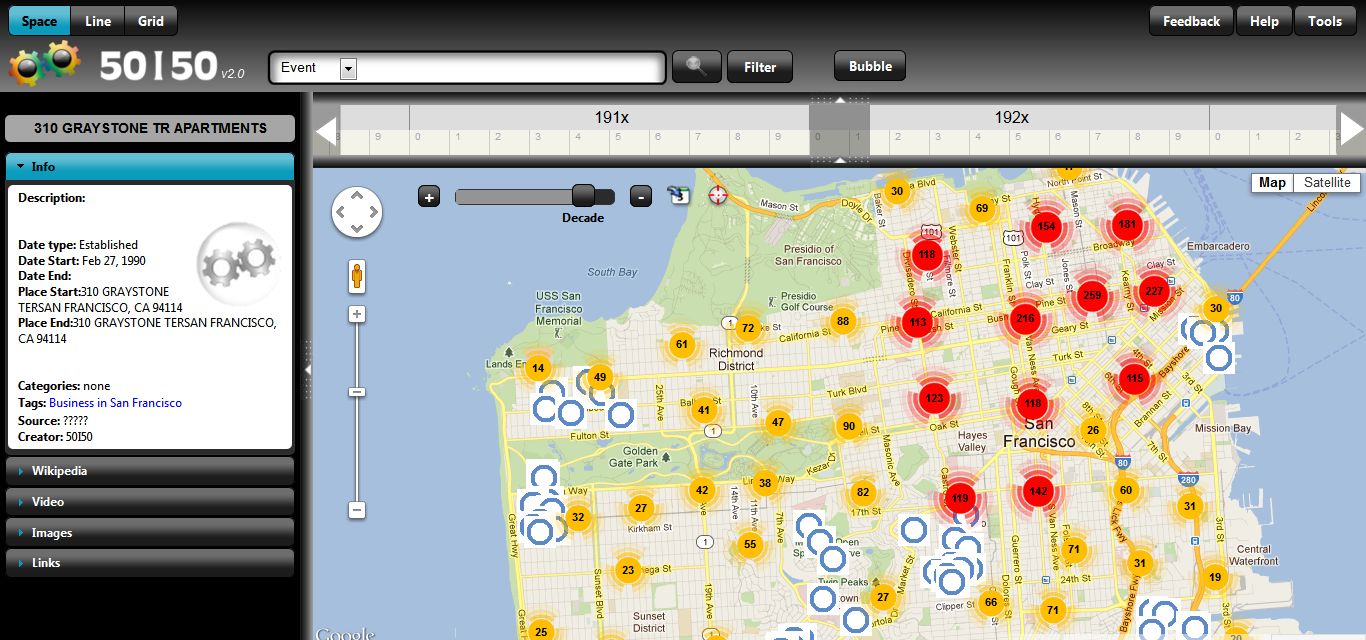
Task: Expand the Images panel section
Action: point(150,533)
